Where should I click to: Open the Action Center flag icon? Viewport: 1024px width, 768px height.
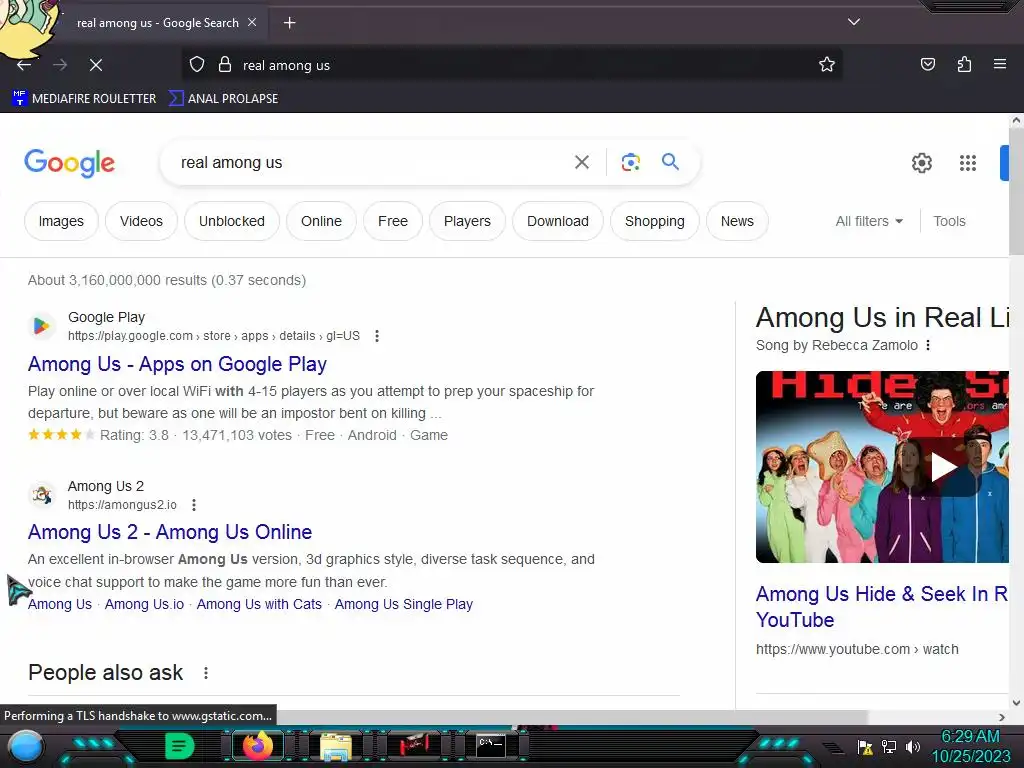point(865,746)
